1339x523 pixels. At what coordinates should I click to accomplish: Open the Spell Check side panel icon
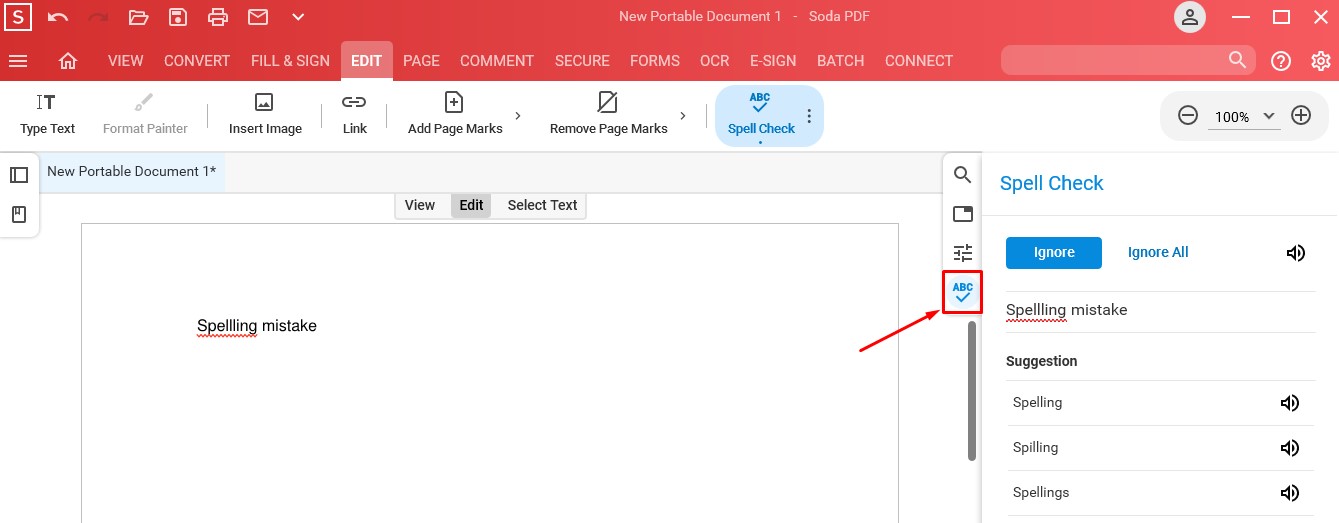point(963,292)
